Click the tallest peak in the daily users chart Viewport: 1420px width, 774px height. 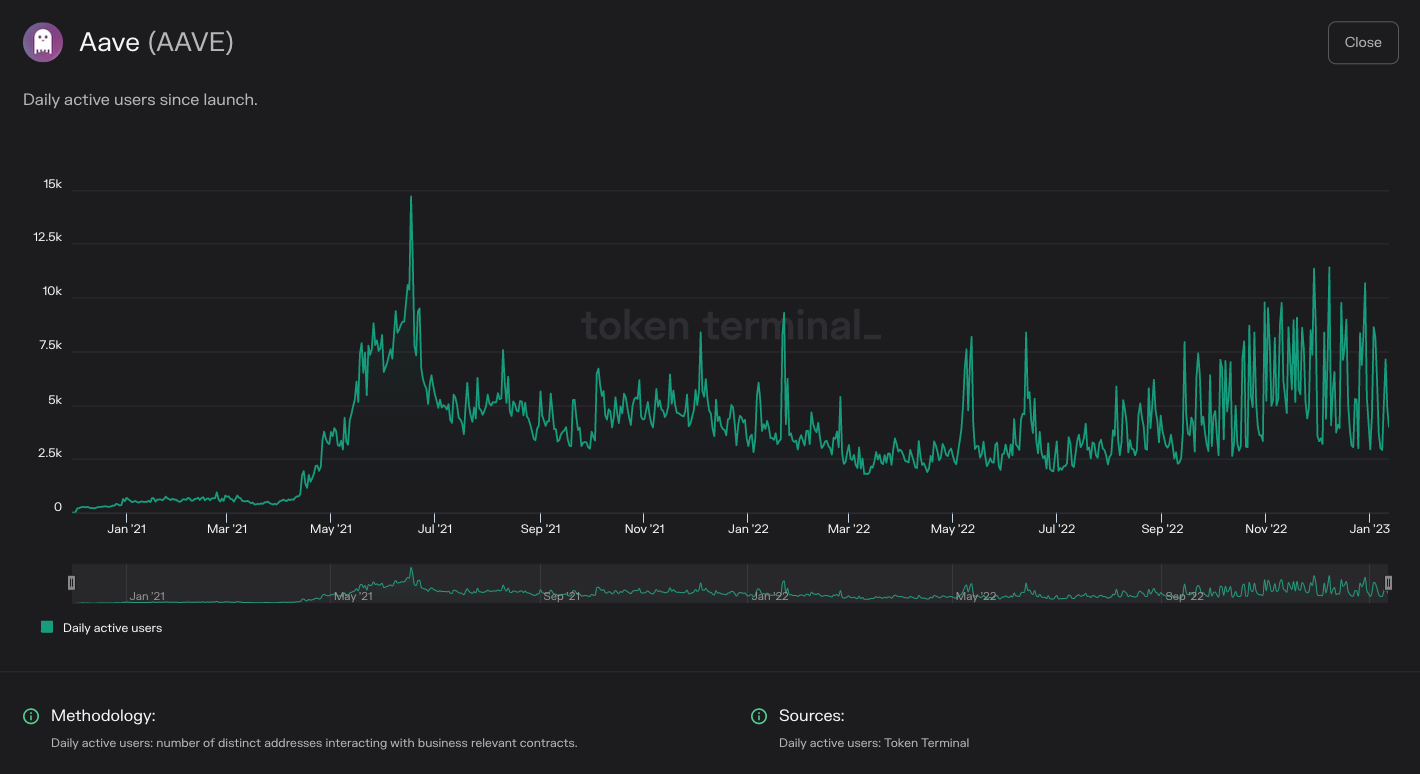click(x=411, y=198)
